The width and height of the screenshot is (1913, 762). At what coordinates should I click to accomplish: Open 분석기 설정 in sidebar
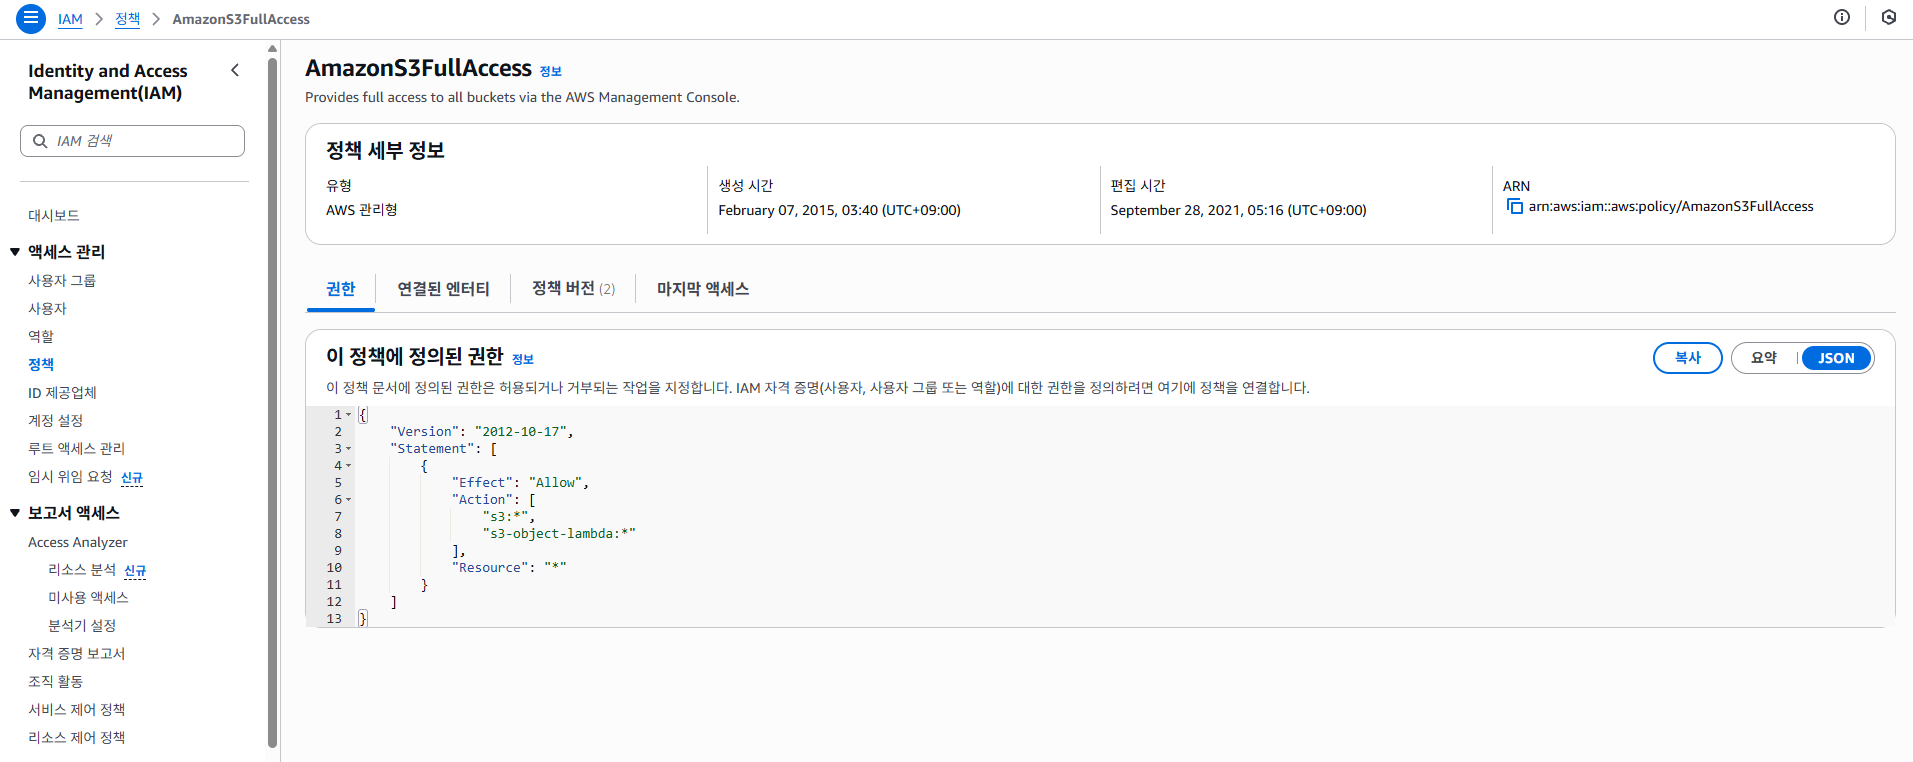tap(82, 626)
